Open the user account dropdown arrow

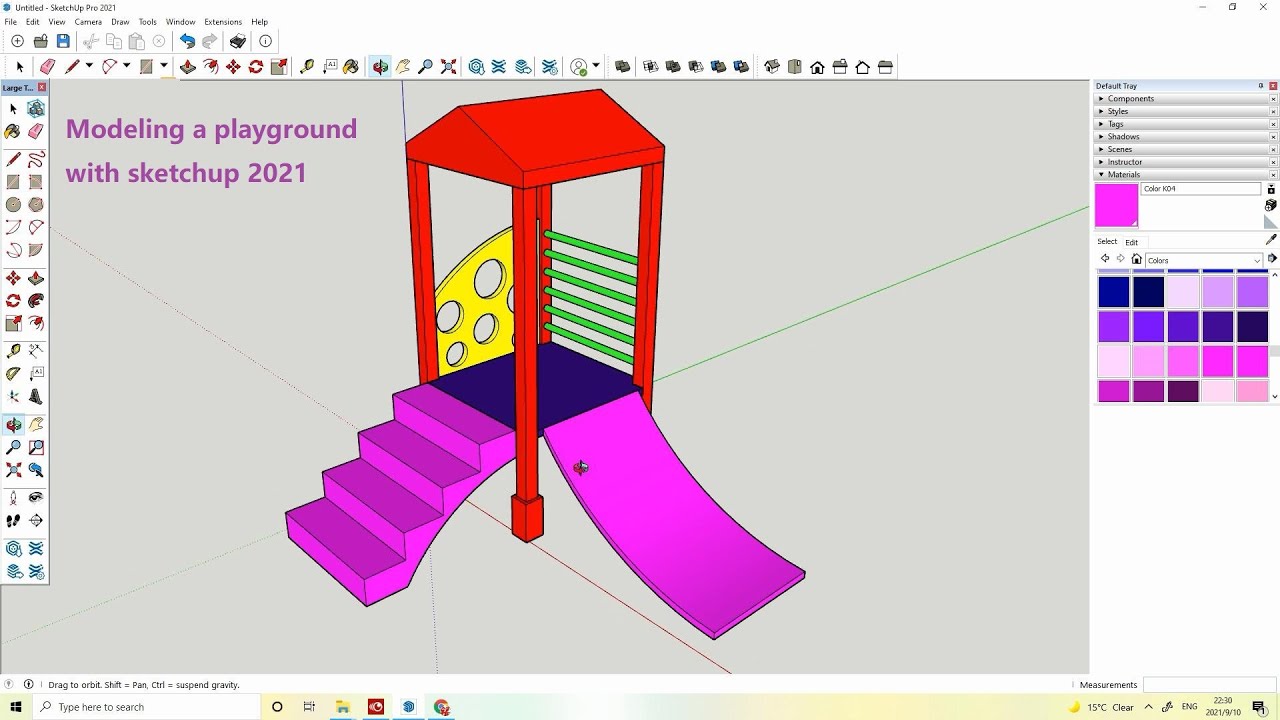pos(596,66)
